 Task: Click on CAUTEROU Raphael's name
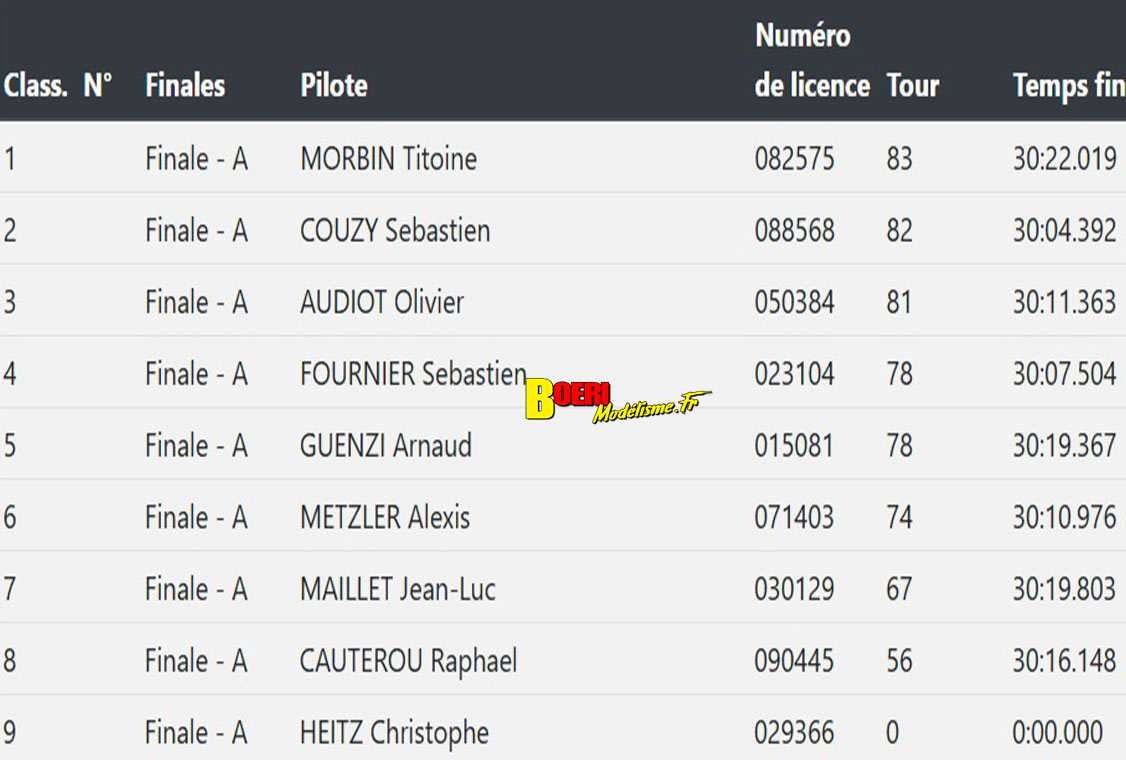pyautogui.click(x=408, y=661)
